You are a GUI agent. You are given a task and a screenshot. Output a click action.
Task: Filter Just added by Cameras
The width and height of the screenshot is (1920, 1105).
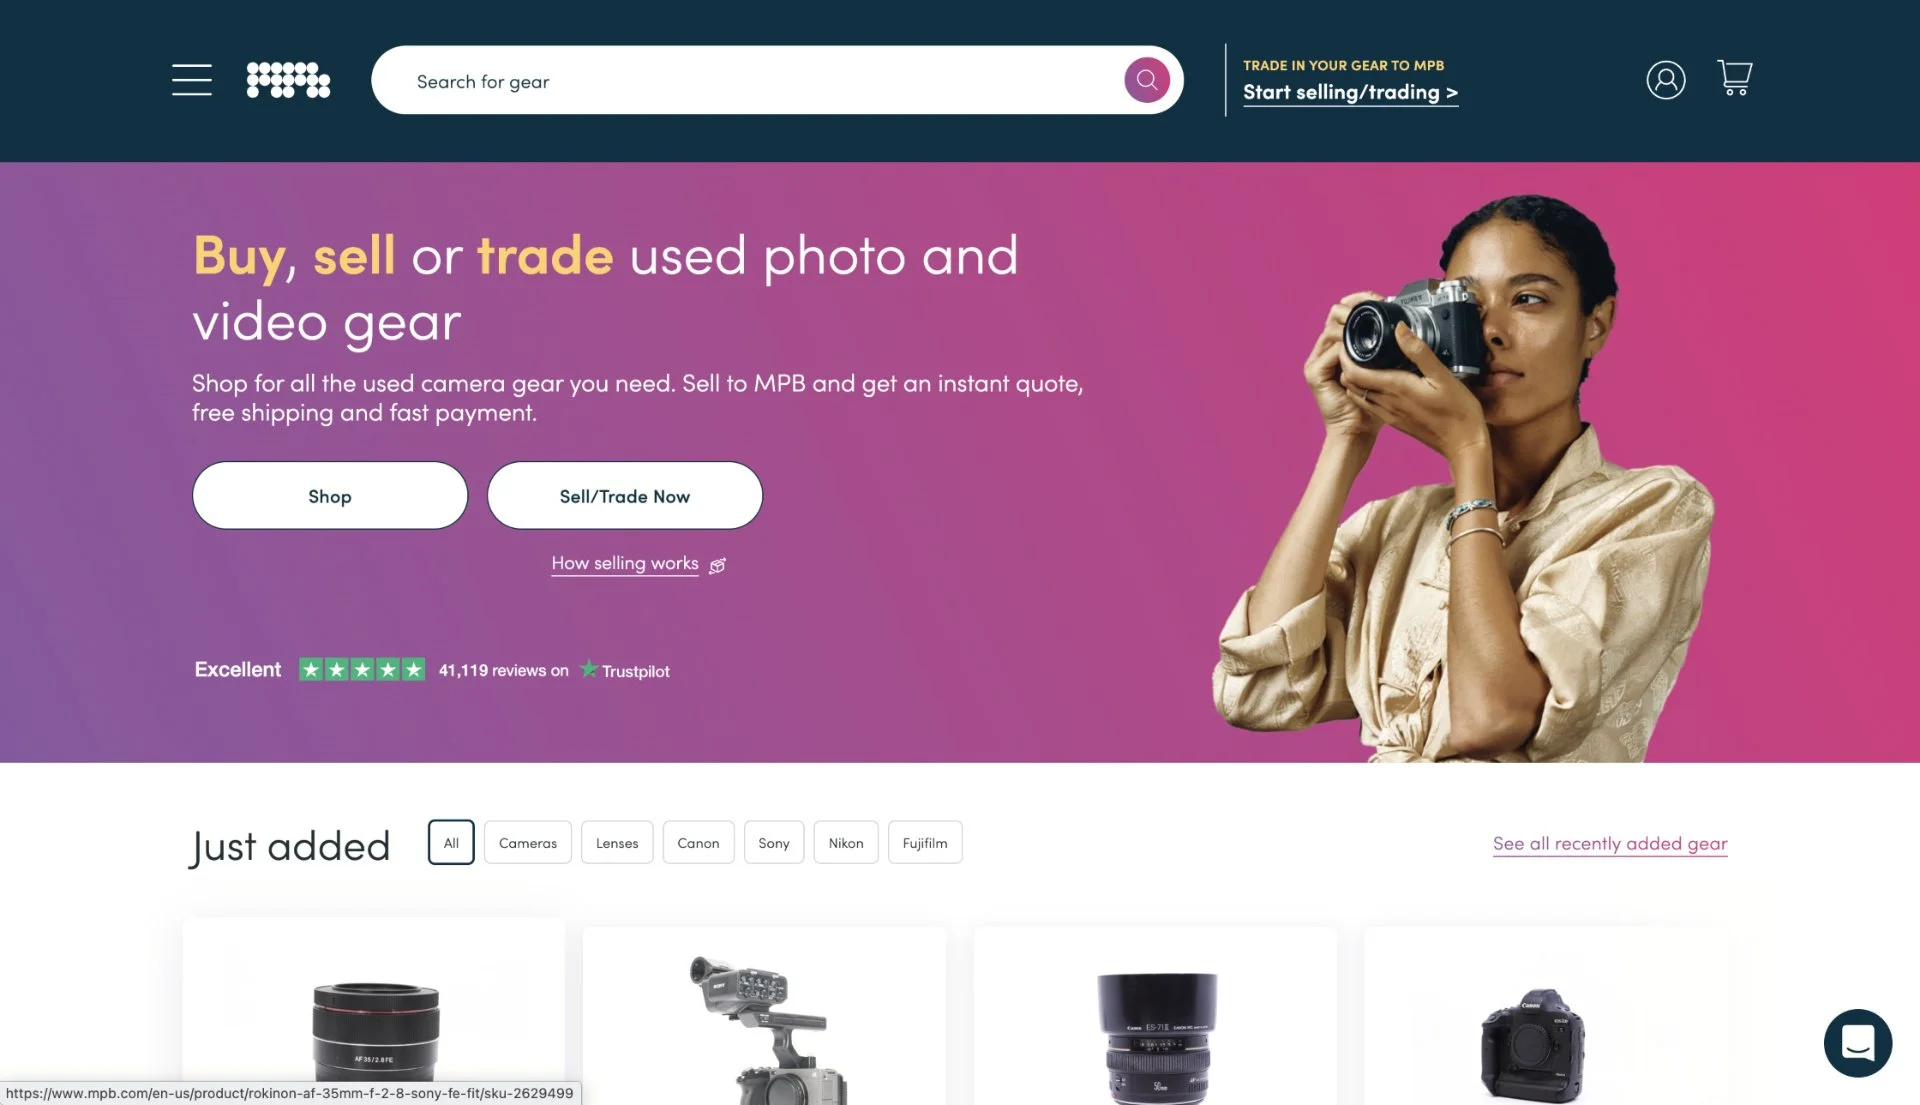[x=528, y=843]
